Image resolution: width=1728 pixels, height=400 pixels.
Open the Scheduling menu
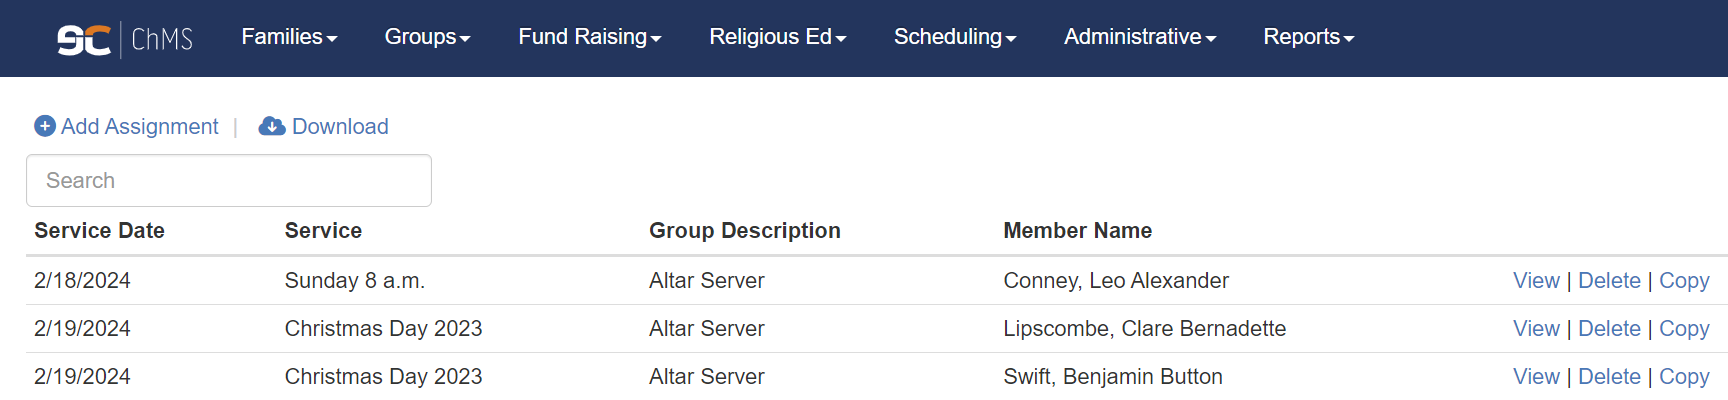(955, 37)
